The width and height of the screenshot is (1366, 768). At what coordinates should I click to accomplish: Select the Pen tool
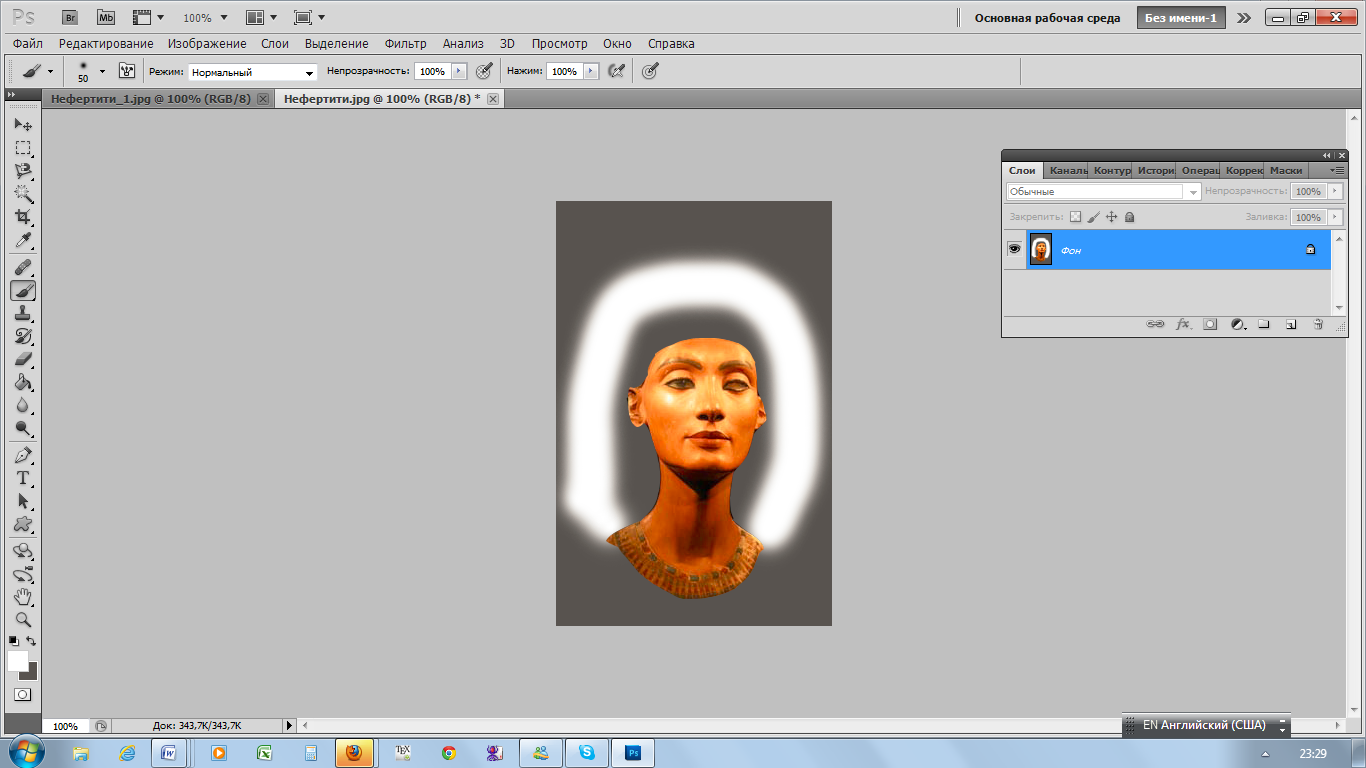click(23, 455)
